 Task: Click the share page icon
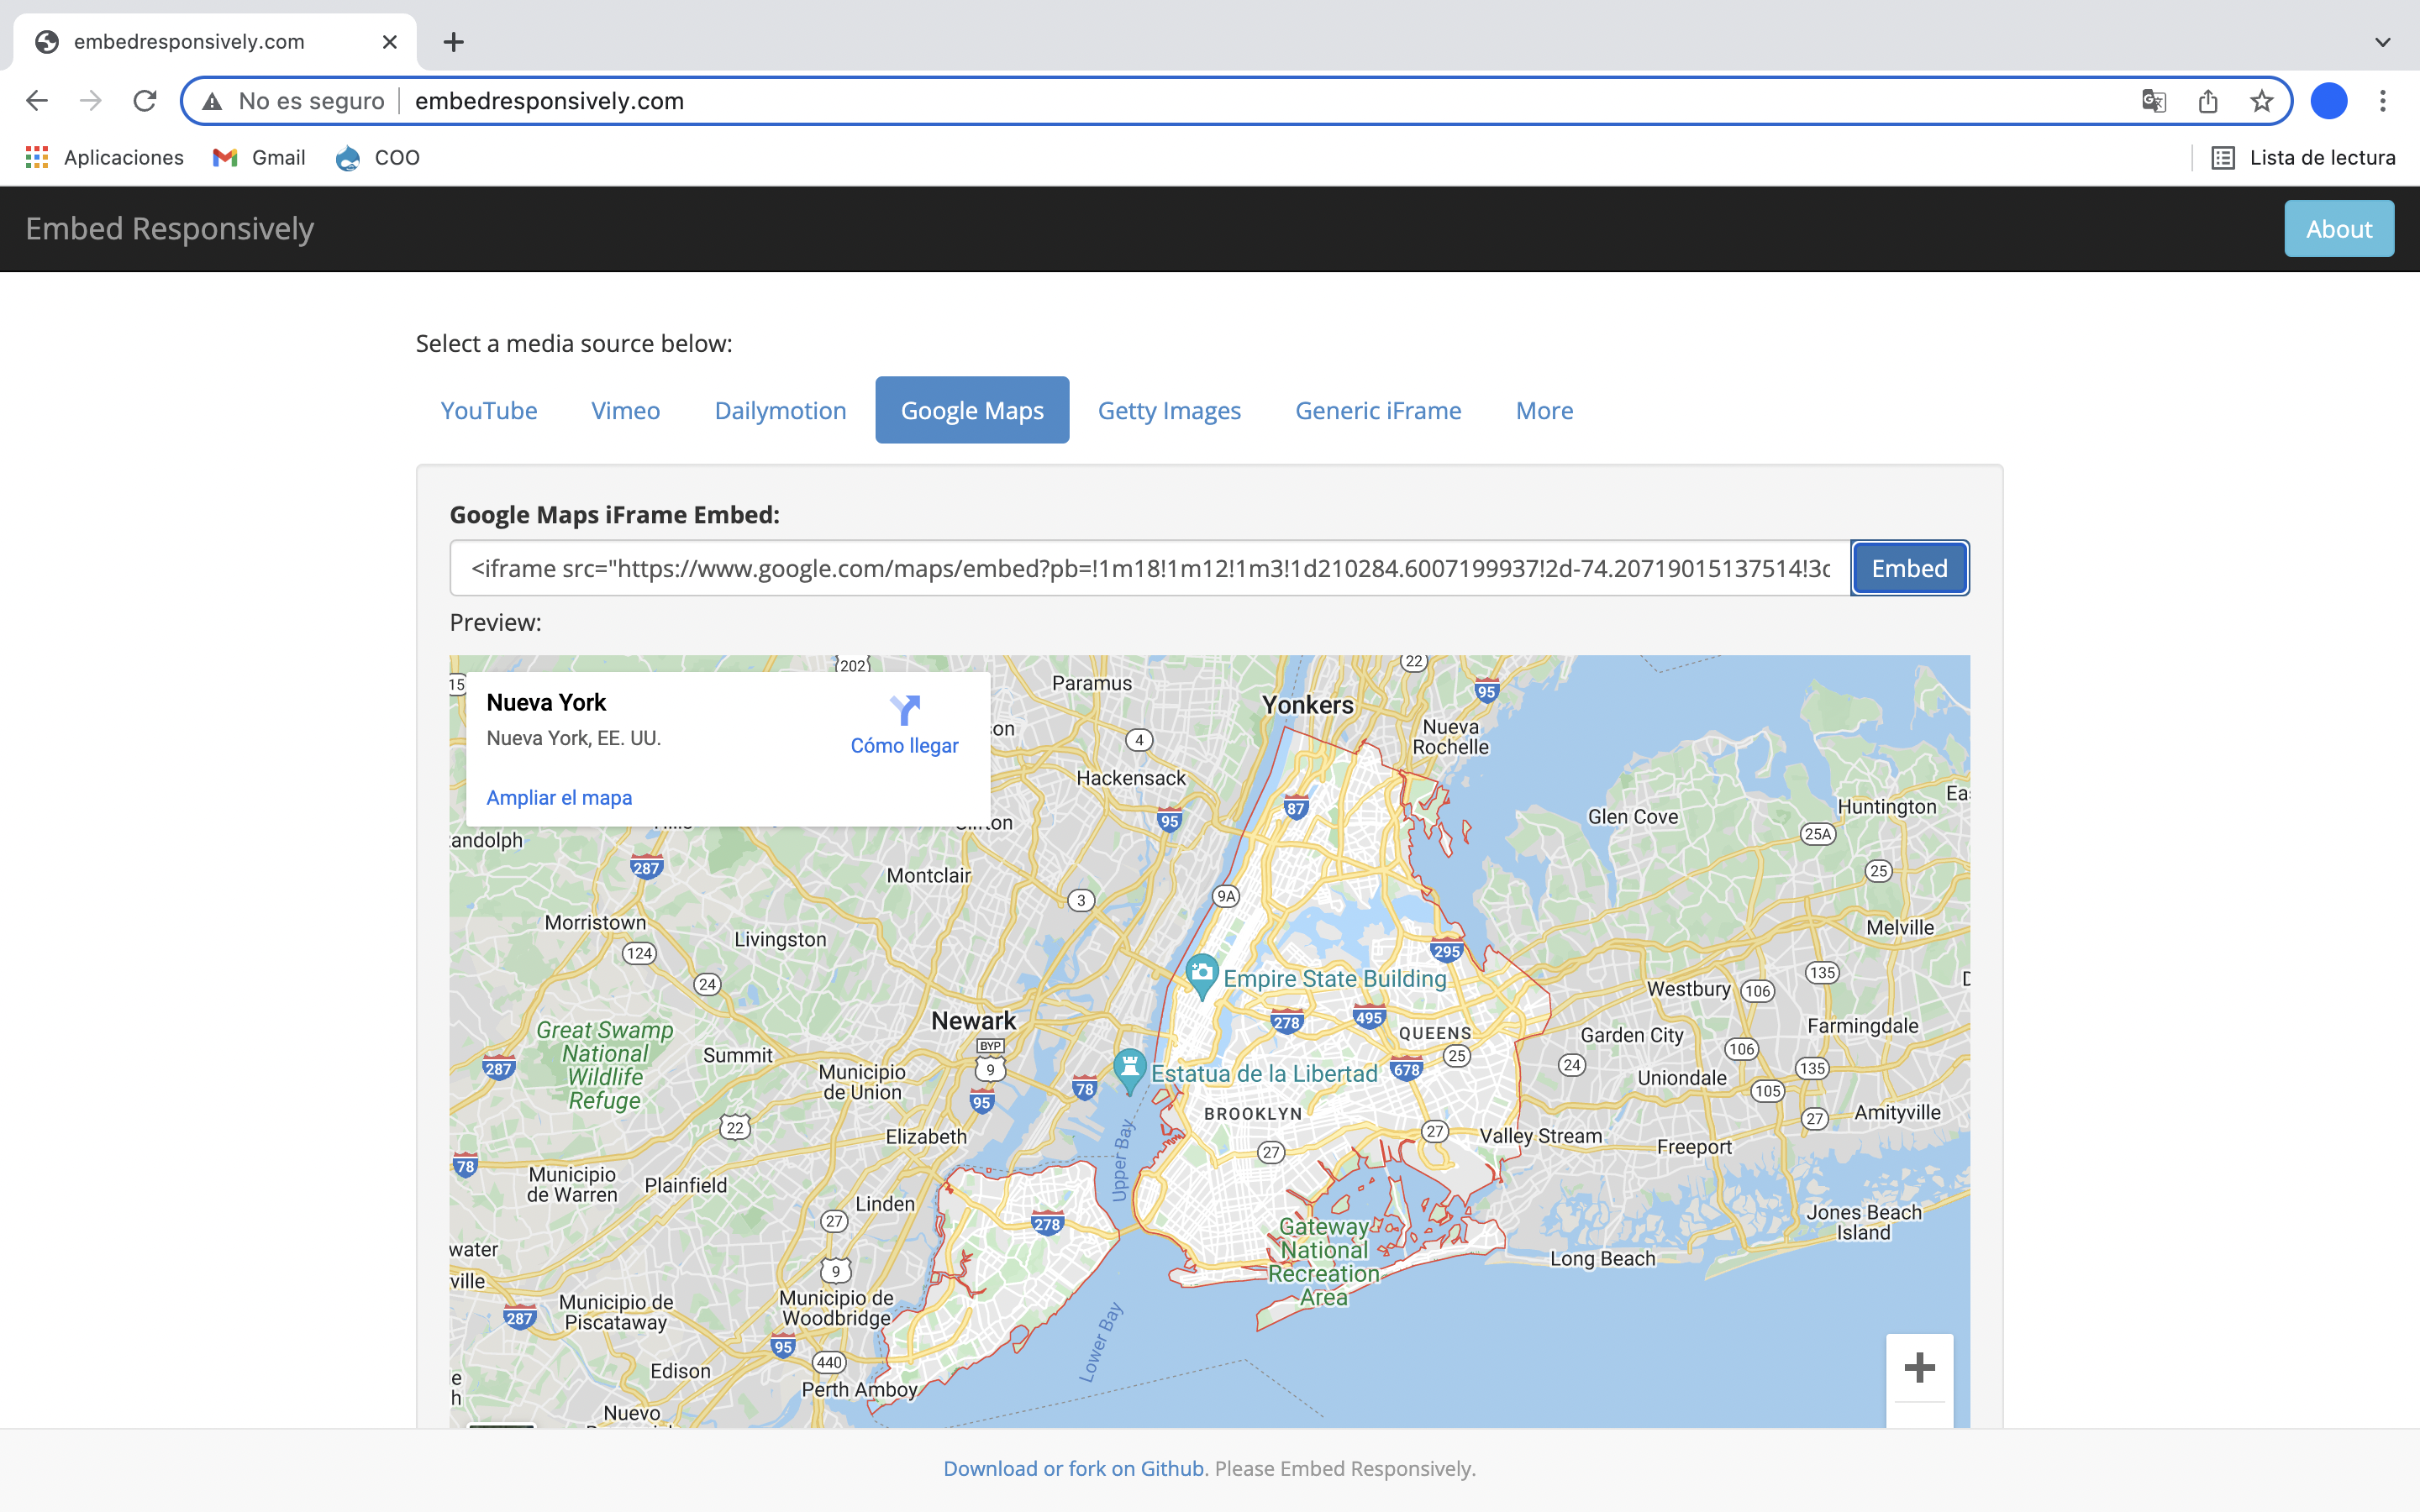[2208, 101]
